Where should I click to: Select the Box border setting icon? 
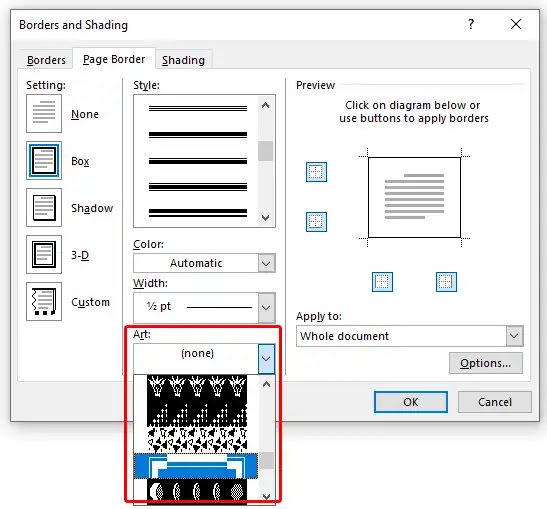(44, 160)
